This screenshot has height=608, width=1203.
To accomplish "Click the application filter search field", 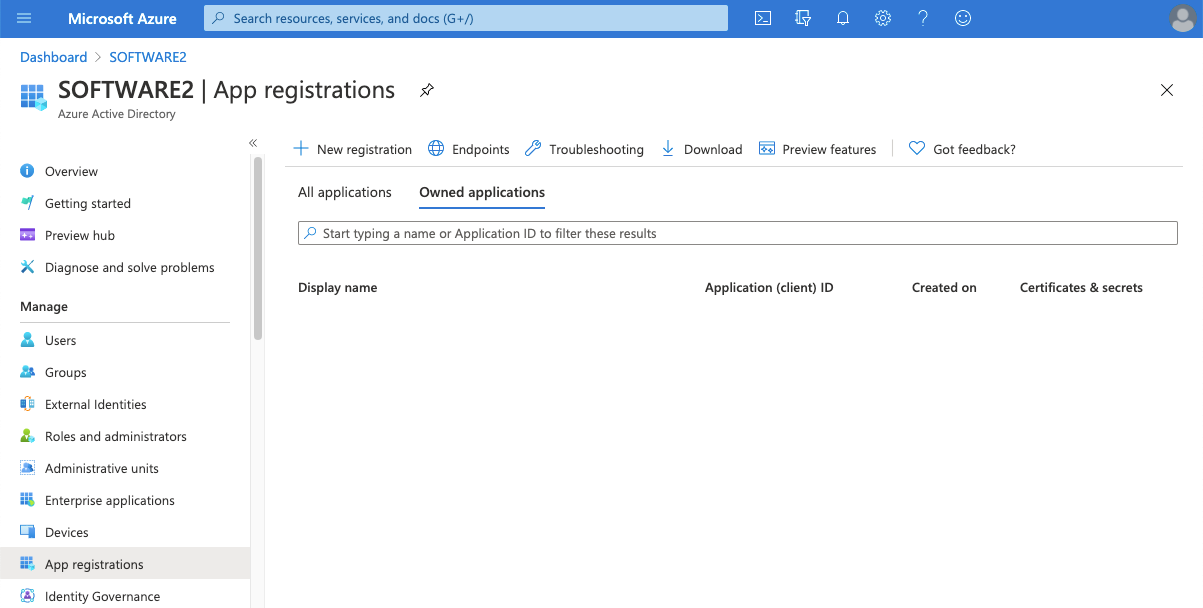I will [737, 233].
